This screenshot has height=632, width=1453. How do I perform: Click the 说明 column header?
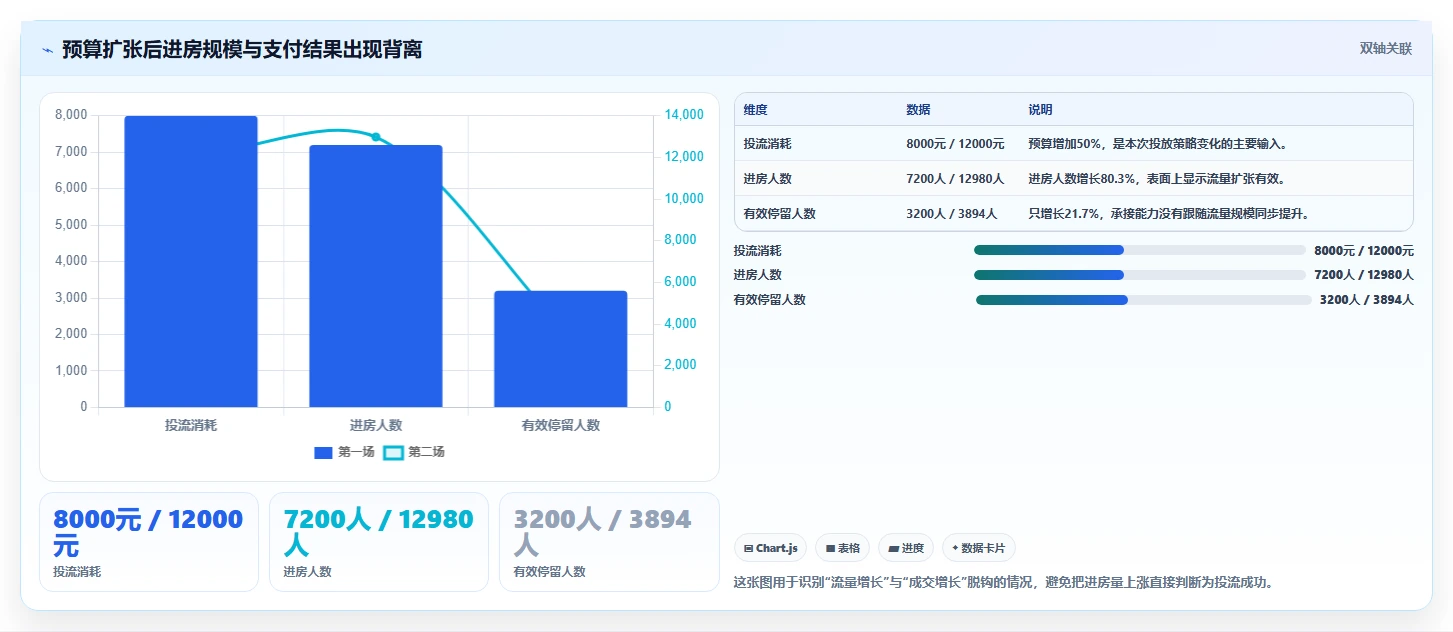[1040, 110]
